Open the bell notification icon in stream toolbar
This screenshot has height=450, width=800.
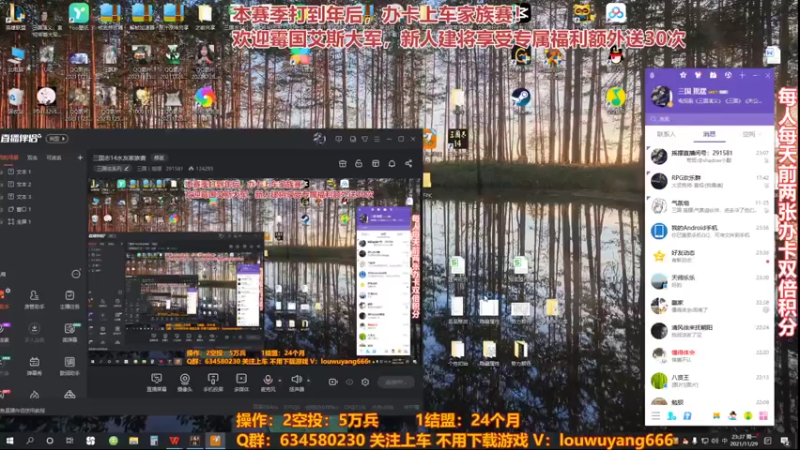click(x=392, y=163)
